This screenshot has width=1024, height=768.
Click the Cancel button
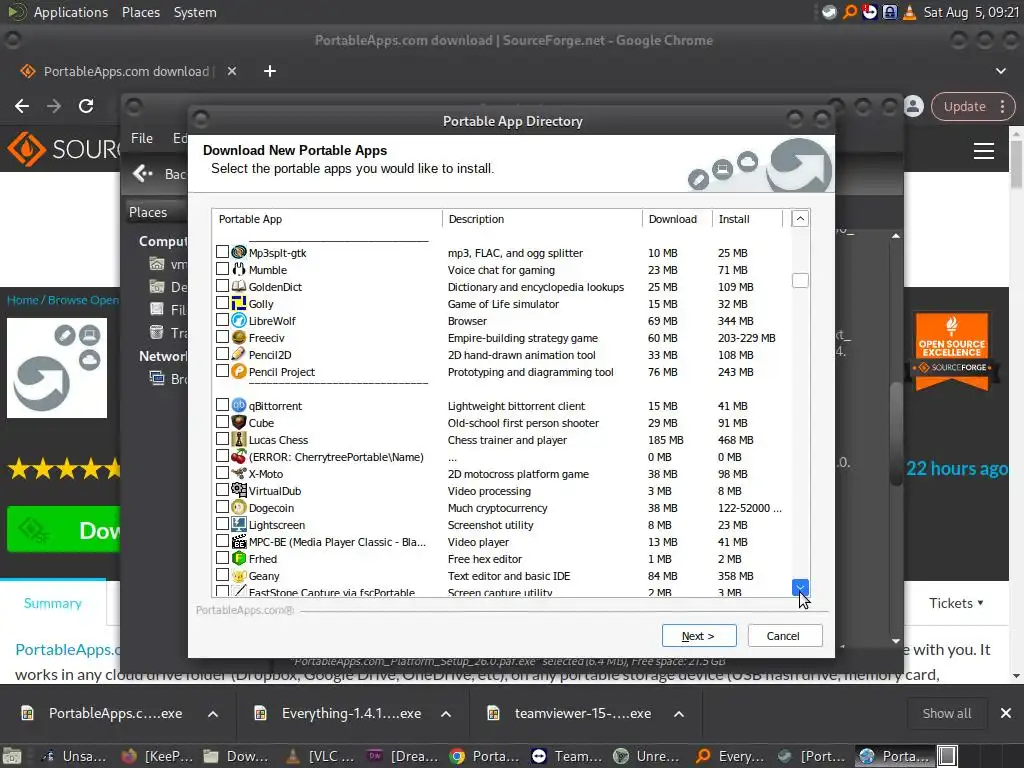[x=784, y=635]
